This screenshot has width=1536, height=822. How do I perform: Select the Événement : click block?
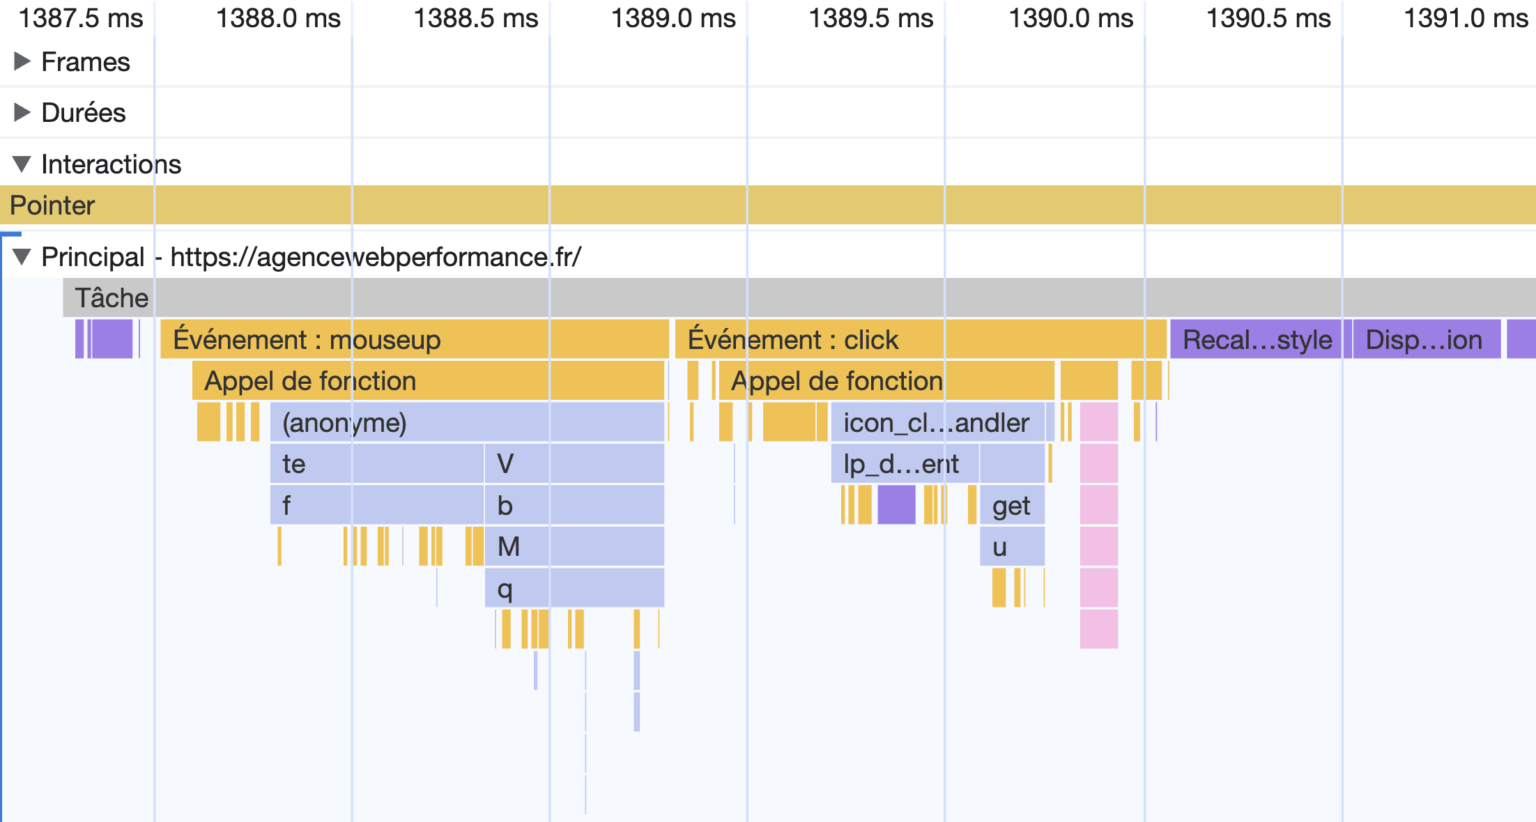[920, 340]
